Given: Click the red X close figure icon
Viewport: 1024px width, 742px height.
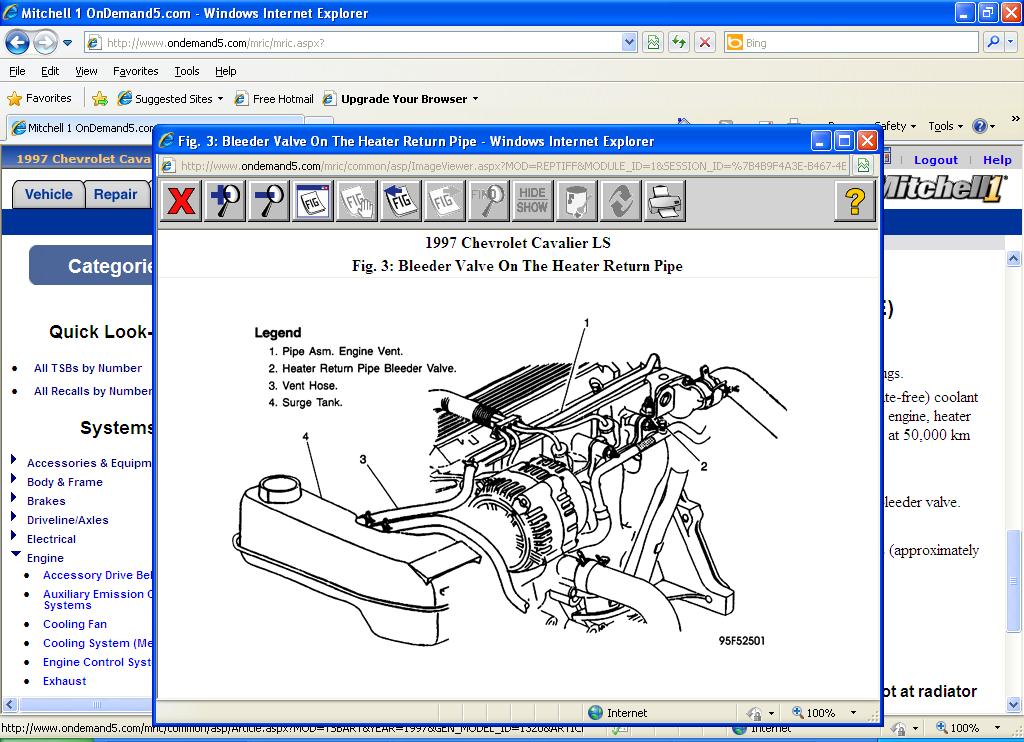Looking at the screenshot, I should (181, 201).
